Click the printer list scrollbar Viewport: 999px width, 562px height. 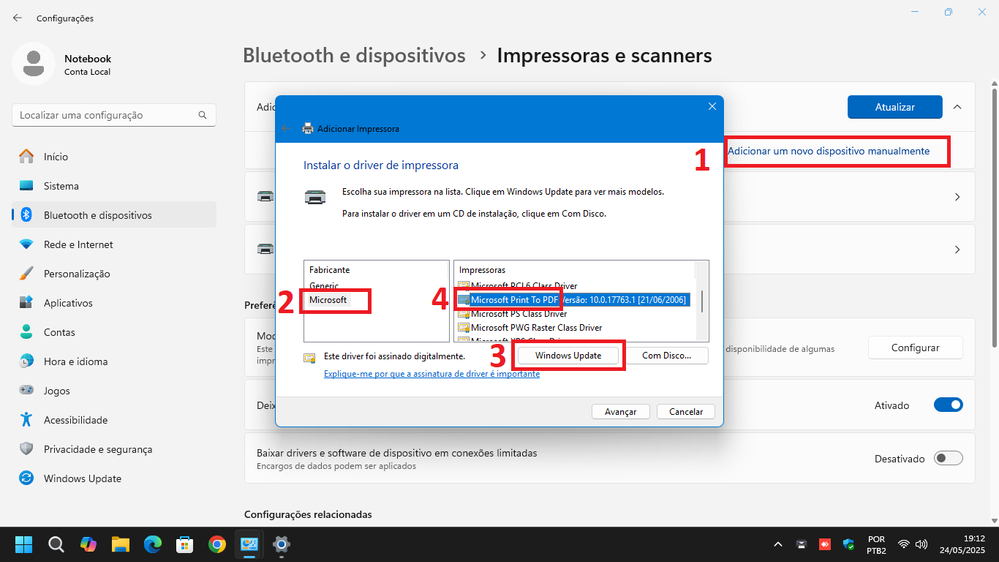(701, 301)
